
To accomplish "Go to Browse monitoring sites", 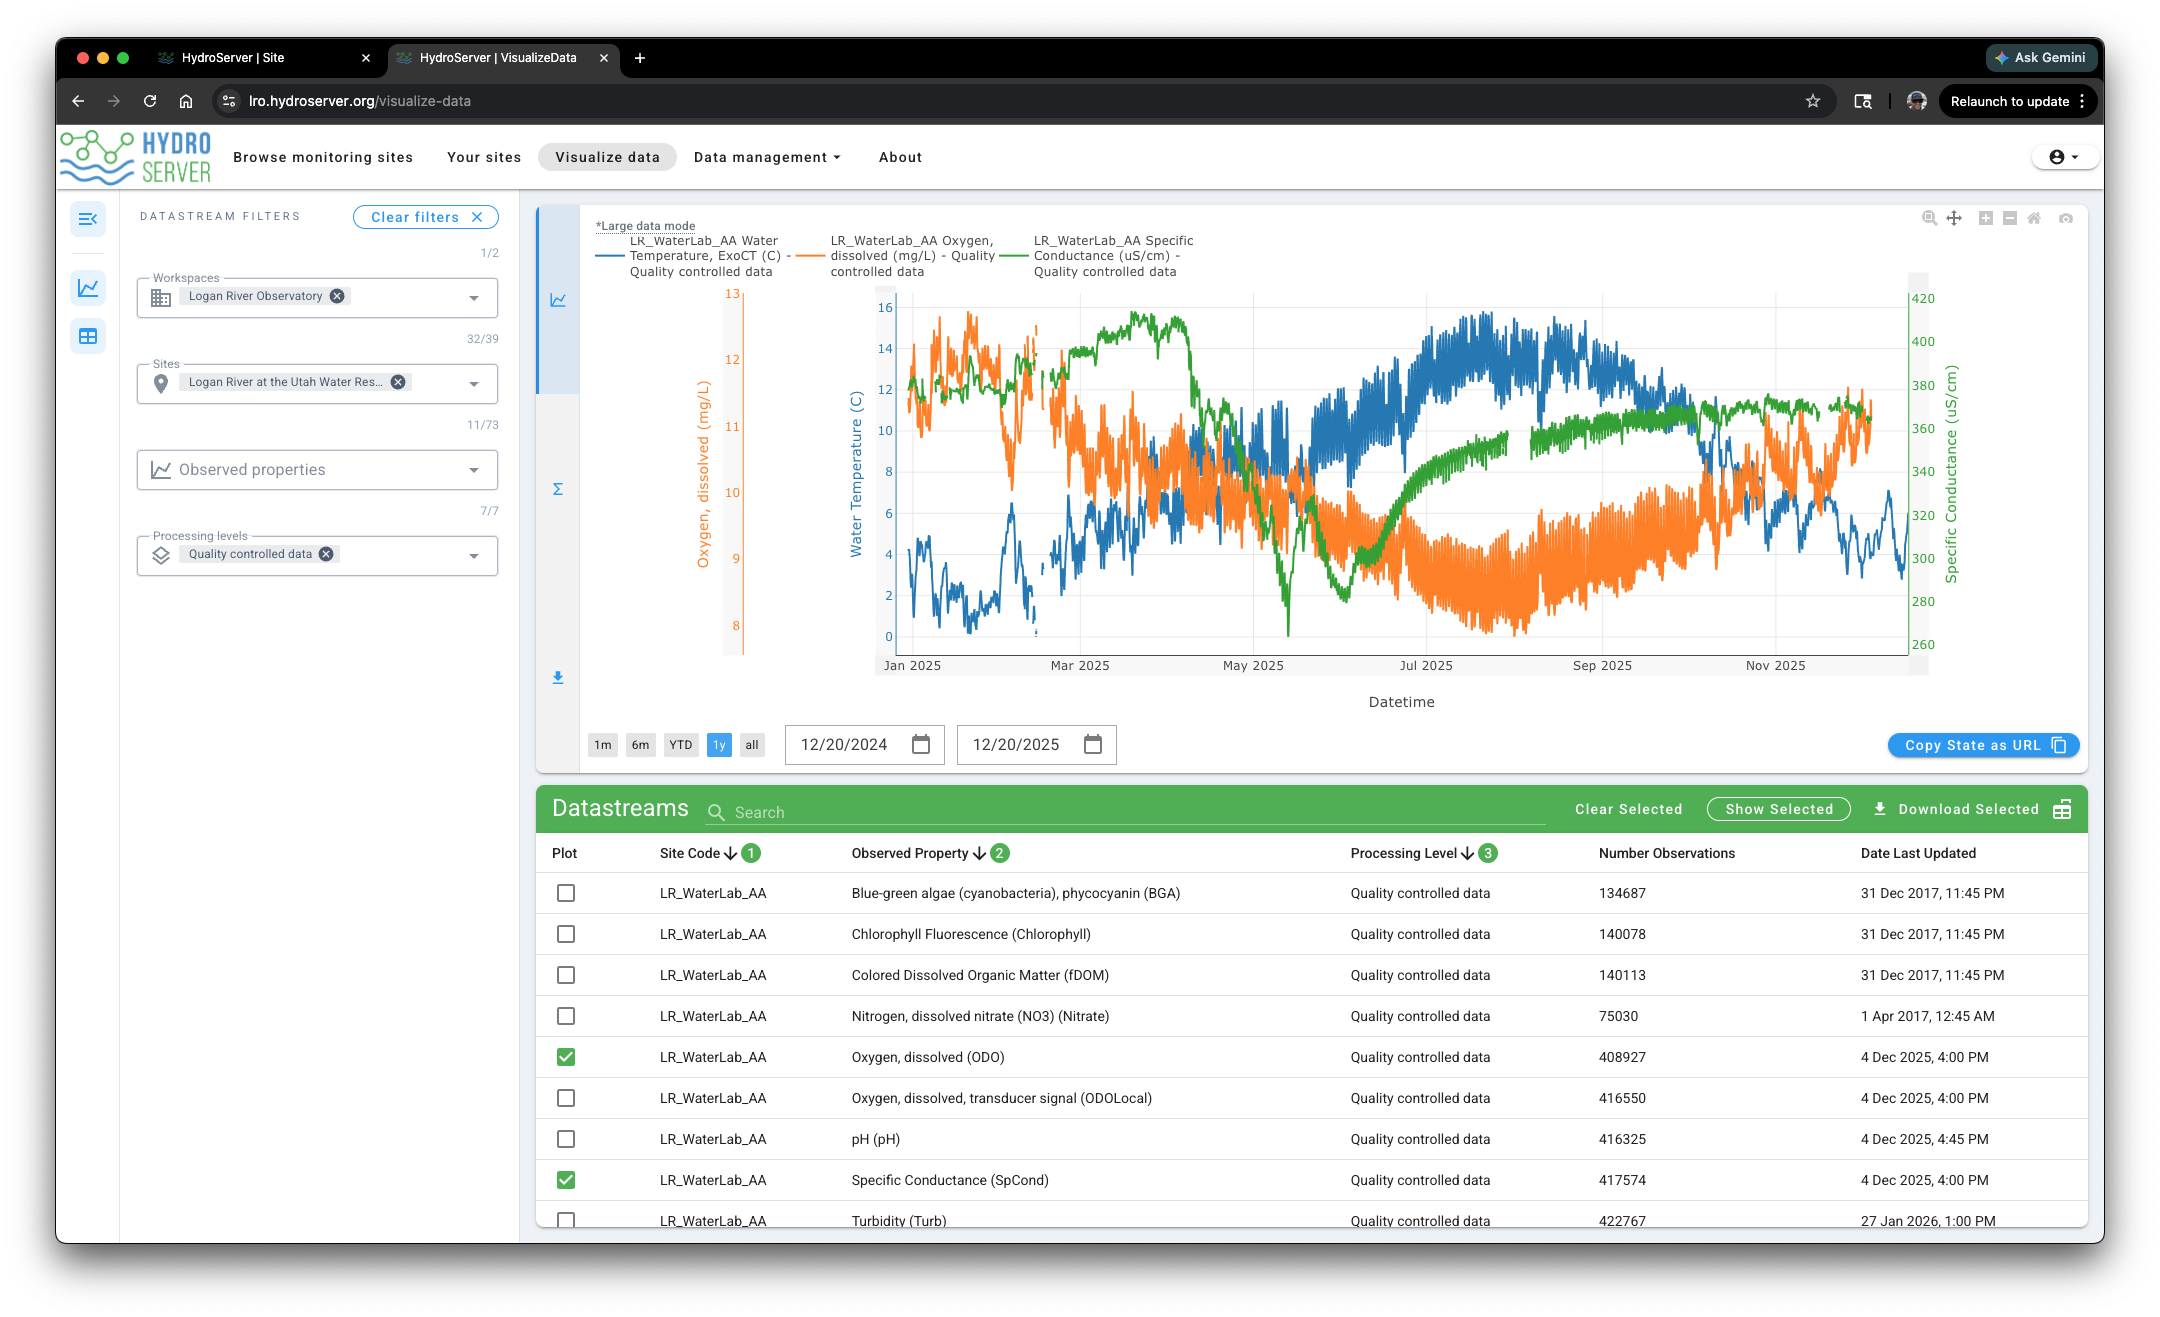I will [323, 157].
